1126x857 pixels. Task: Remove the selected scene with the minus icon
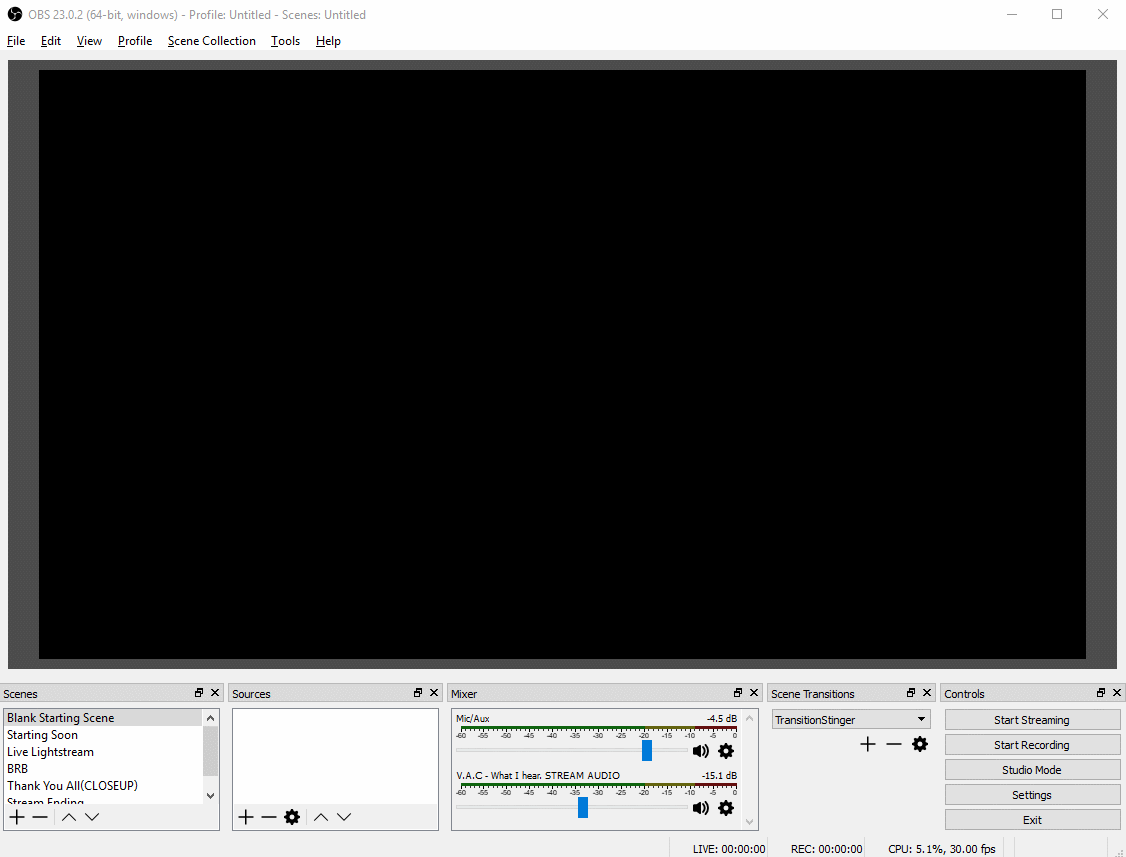(40, 817)
